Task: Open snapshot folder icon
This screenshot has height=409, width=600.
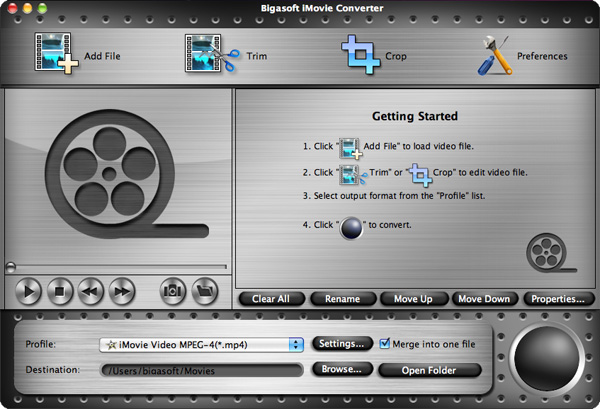Action: [x=204, y=291]
